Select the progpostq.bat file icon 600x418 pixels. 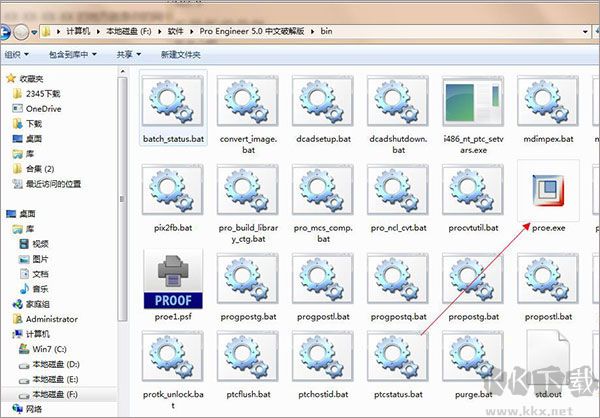pyautogui.click(x=398, y=279)
